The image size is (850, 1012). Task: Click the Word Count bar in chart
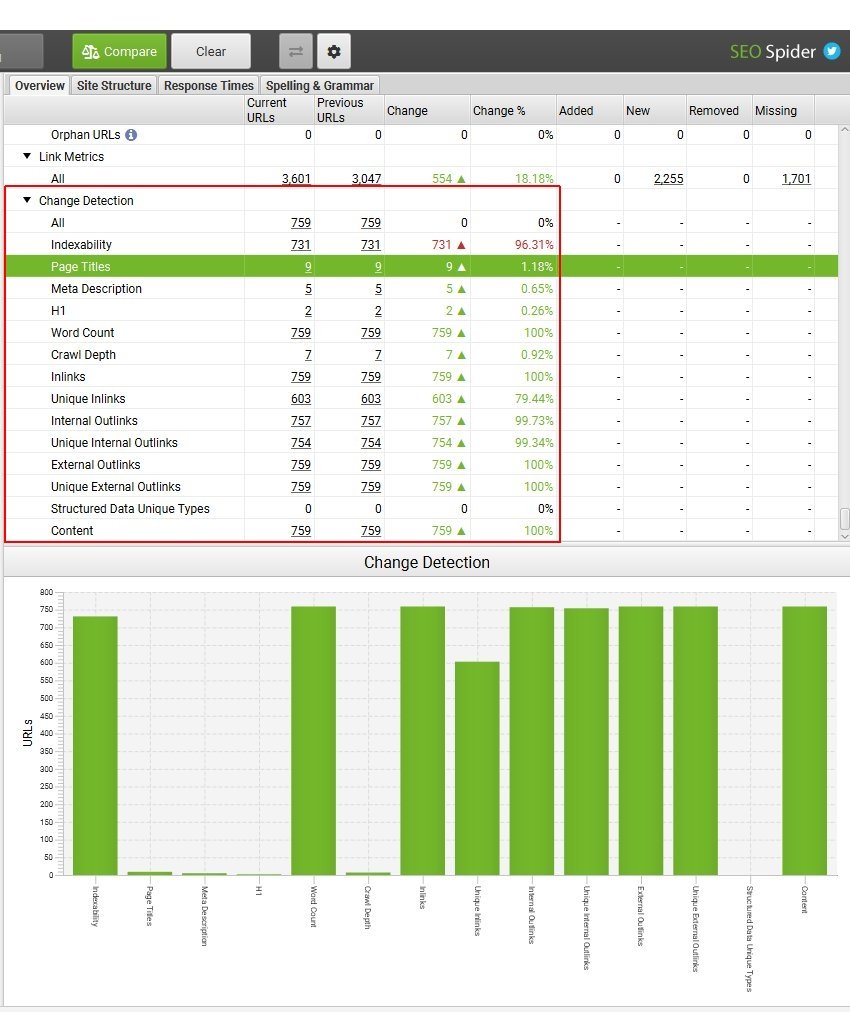coord(313,740)
